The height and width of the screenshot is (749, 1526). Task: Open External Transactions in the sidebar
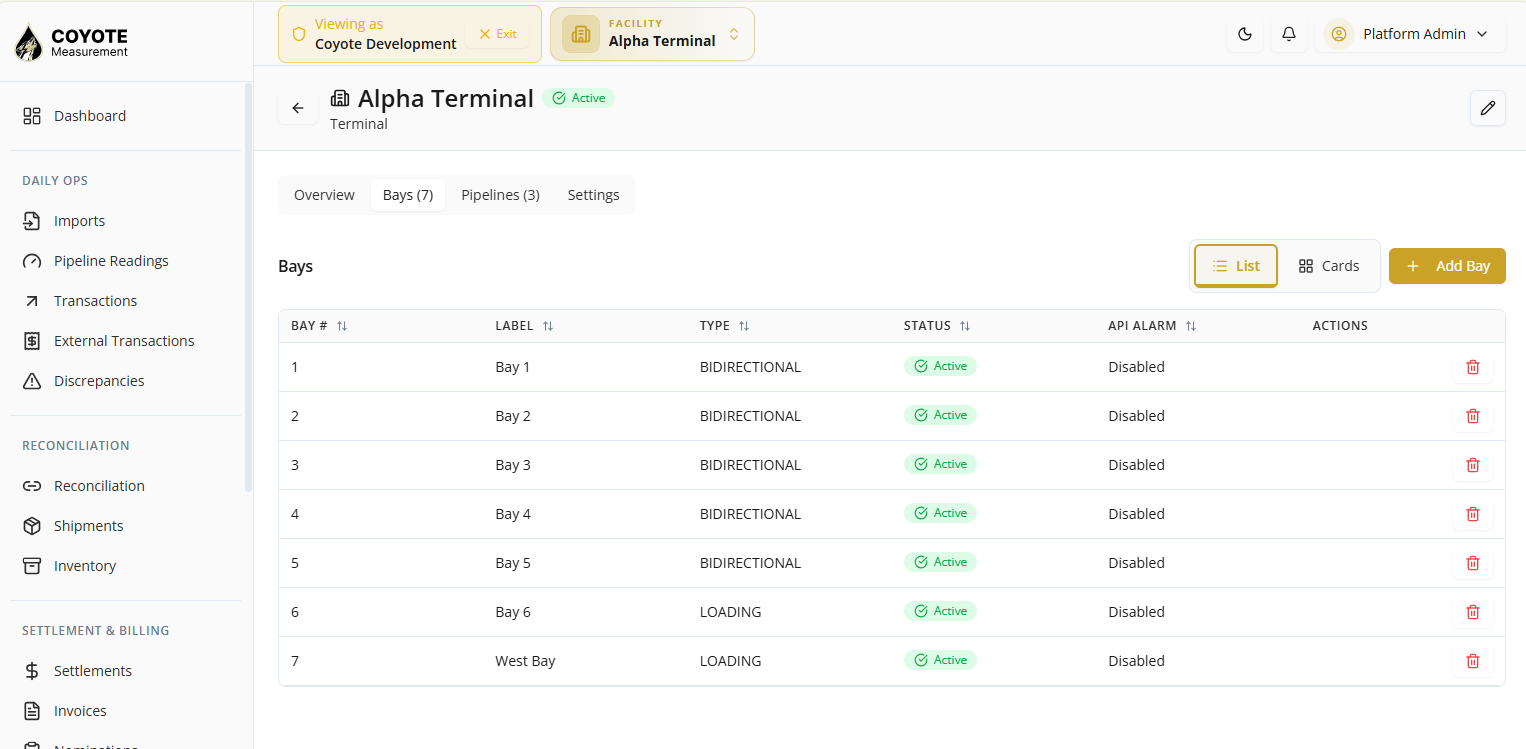pyautogui.click(x=125, y=341)
